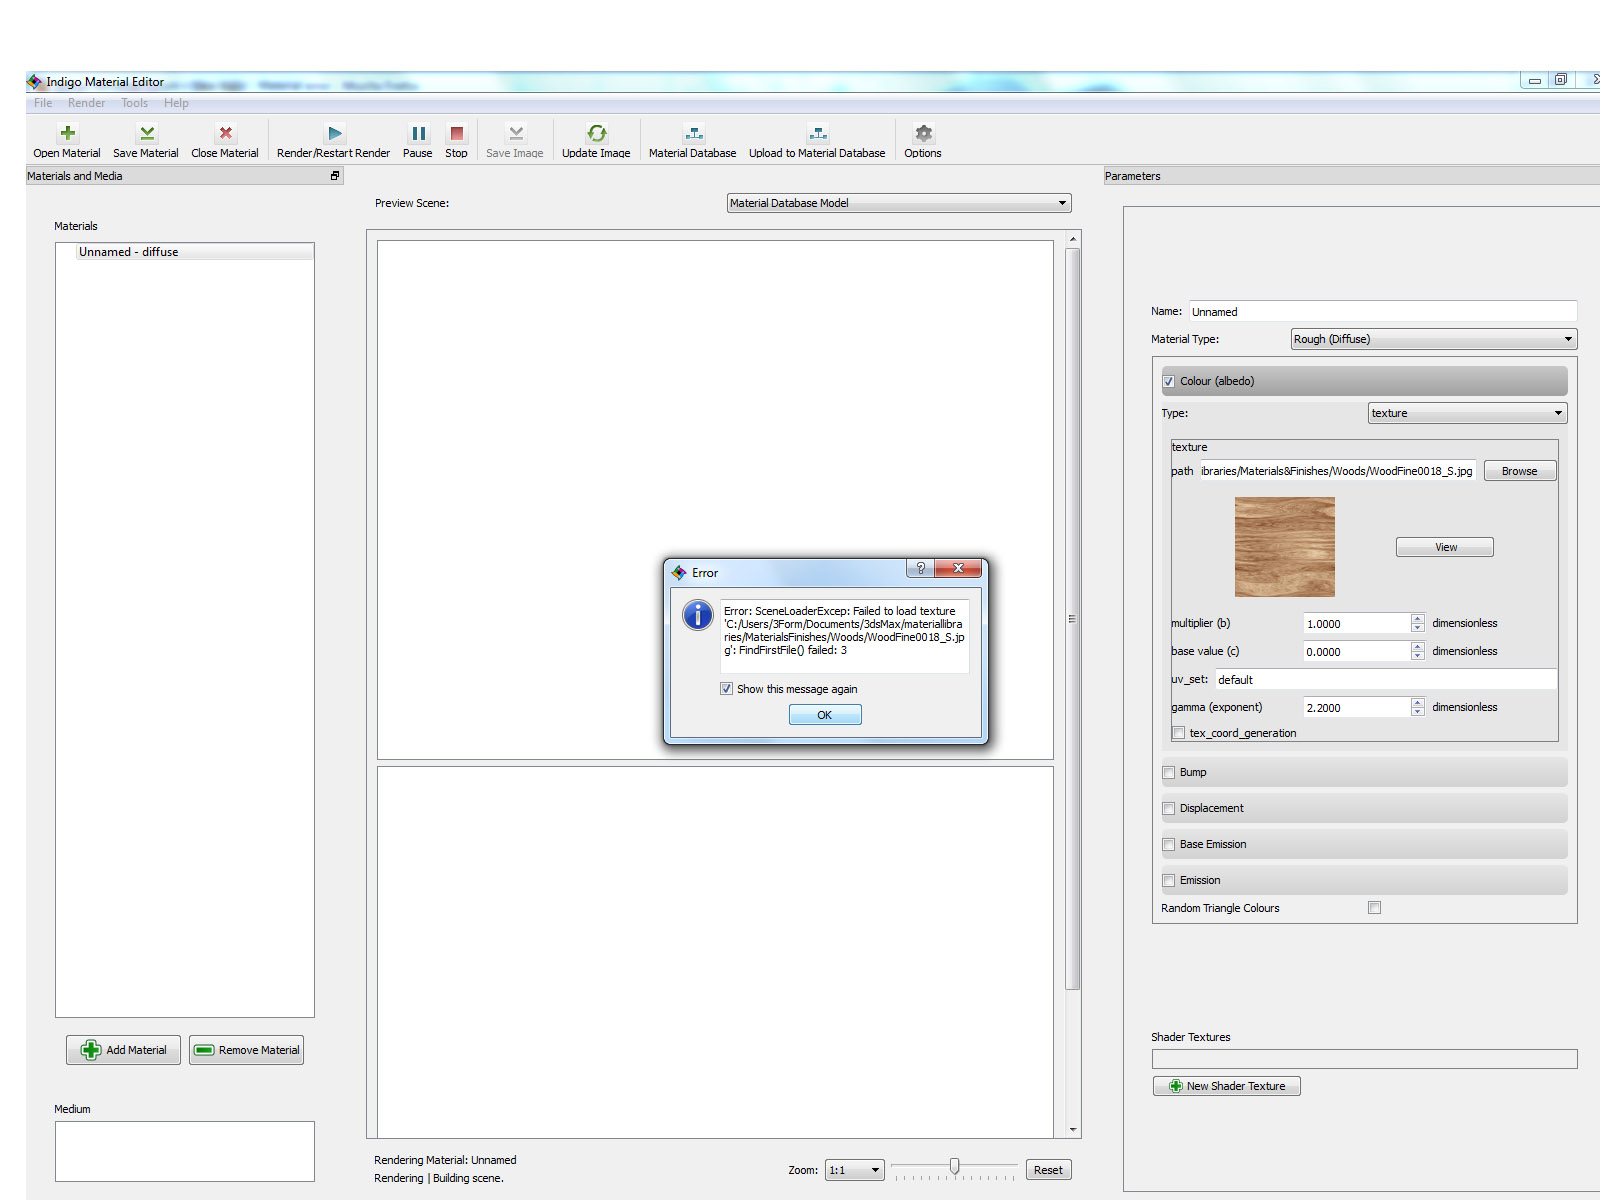Image resolution: width=1600 pixels, height=1200 pixels.
Task: Enable the Bump checkbox
Action: 1168,773
